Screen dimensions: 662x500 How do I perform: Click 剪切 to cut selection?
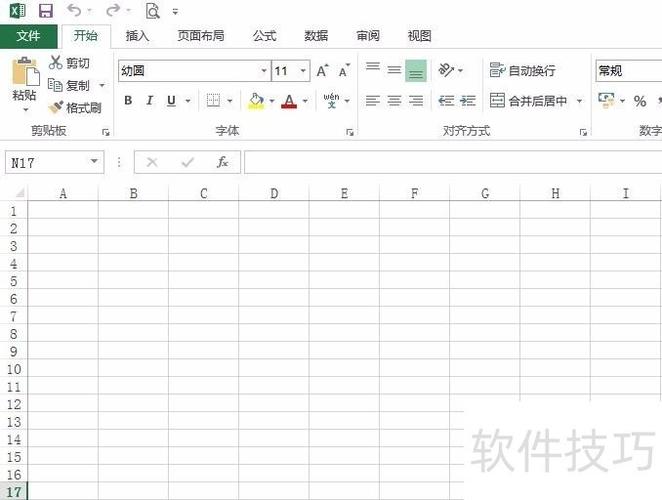pos(69,63)
